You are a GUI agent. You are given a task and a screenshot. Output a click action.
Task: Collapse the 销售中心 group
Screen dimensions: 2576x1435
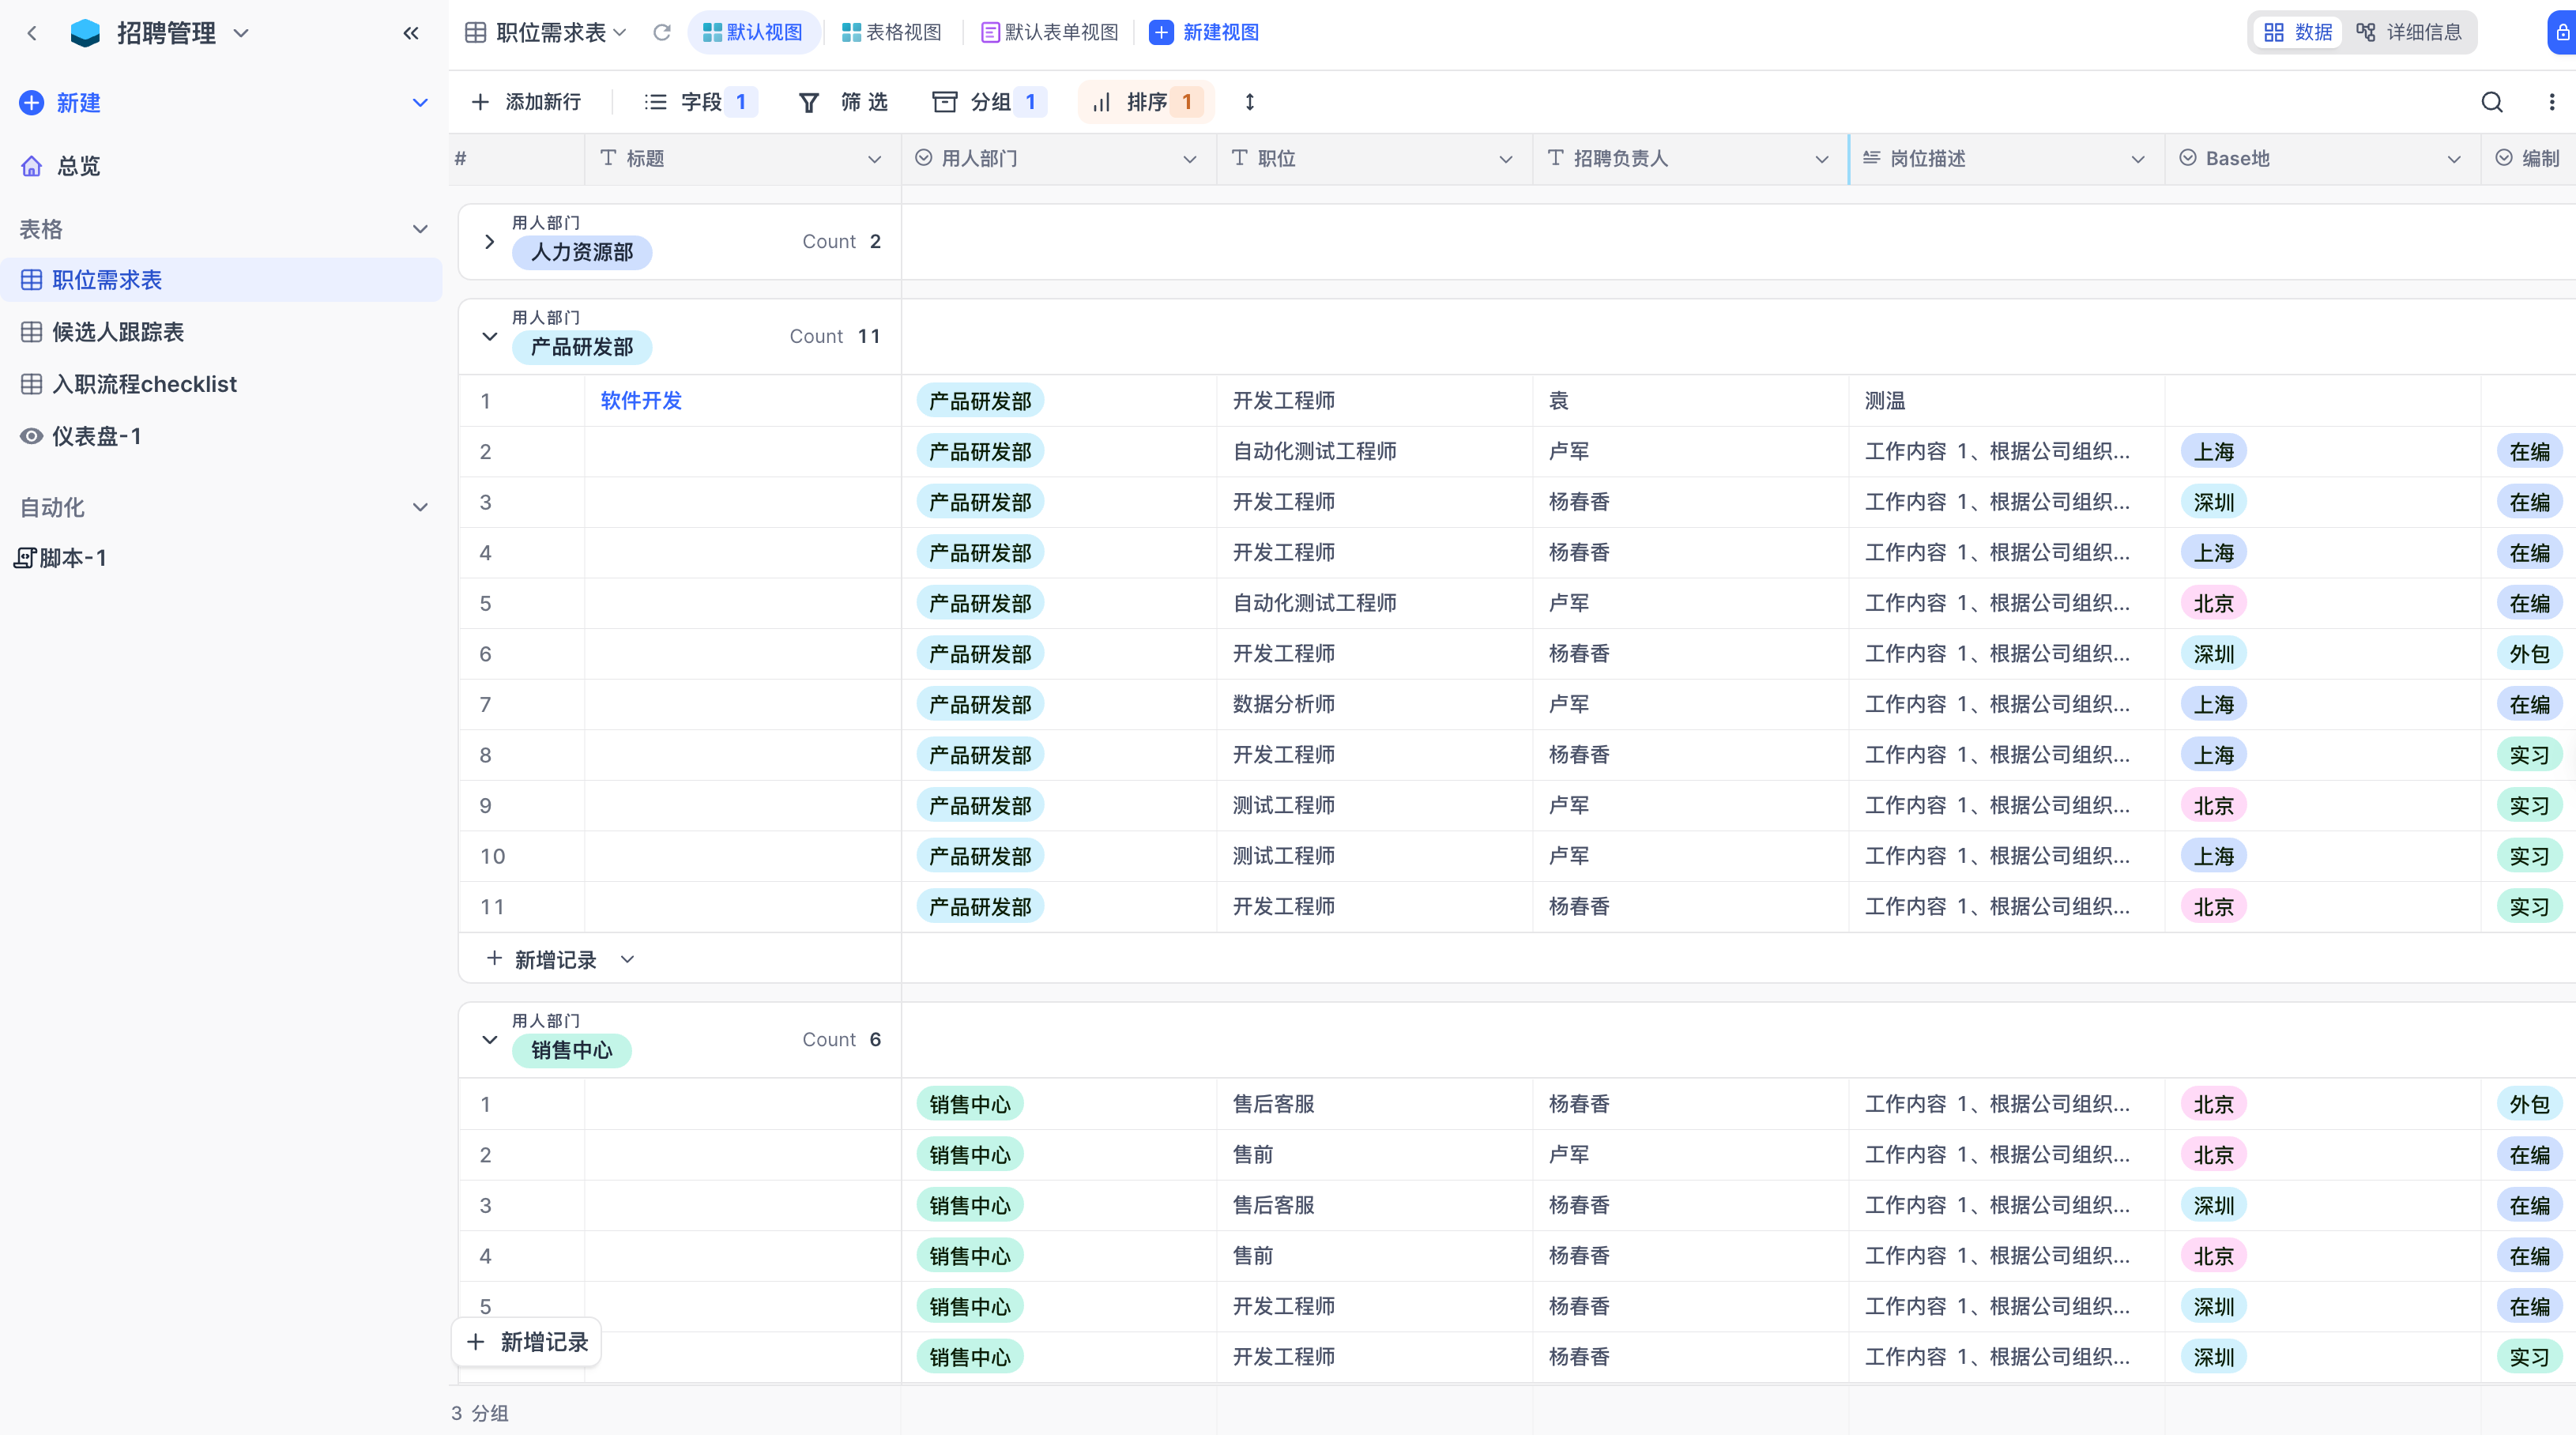tap(489, 1040)
